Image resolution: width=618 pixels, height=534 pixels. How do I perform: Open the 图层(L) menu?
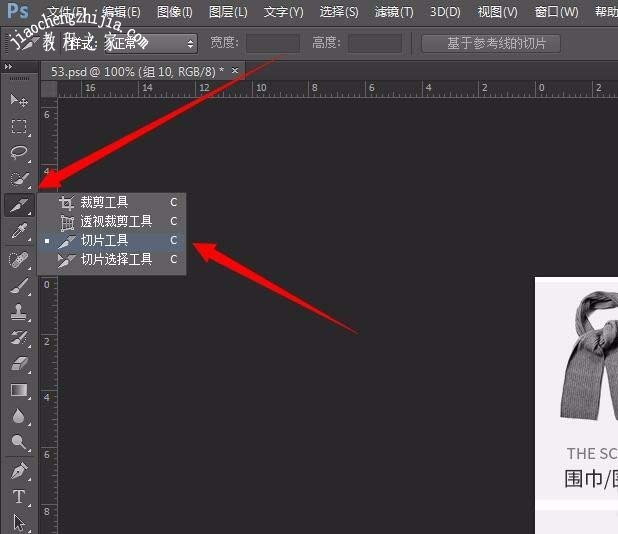point(228,12)
